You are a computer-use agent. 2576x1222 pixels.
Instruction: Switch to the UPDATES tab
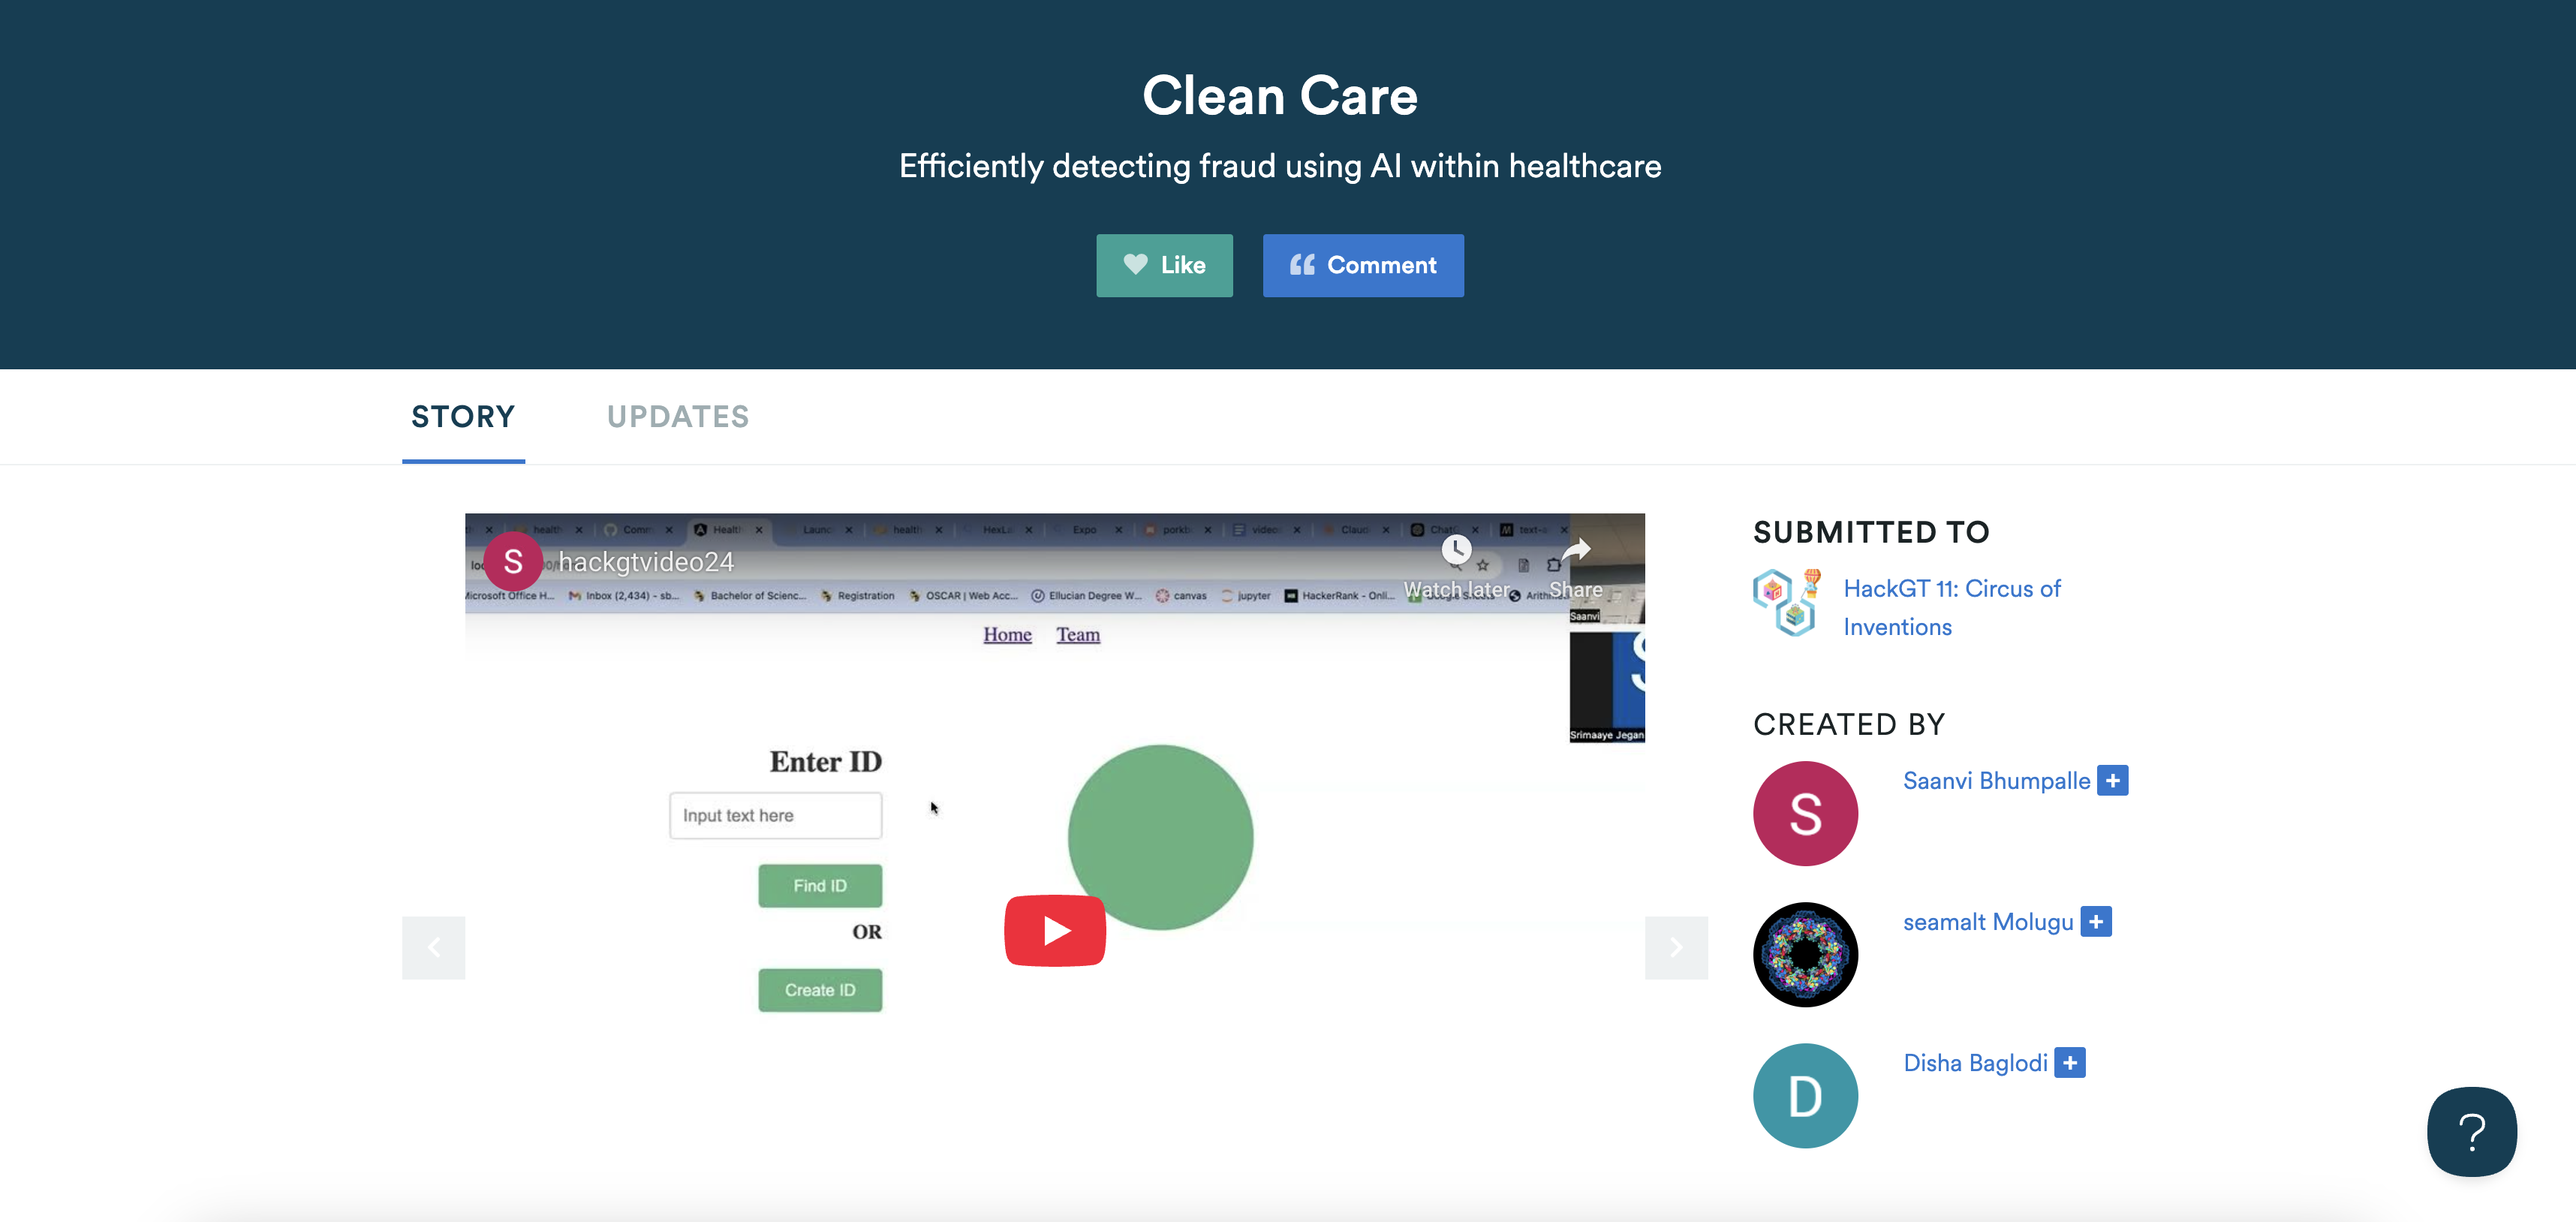[678, 417]
